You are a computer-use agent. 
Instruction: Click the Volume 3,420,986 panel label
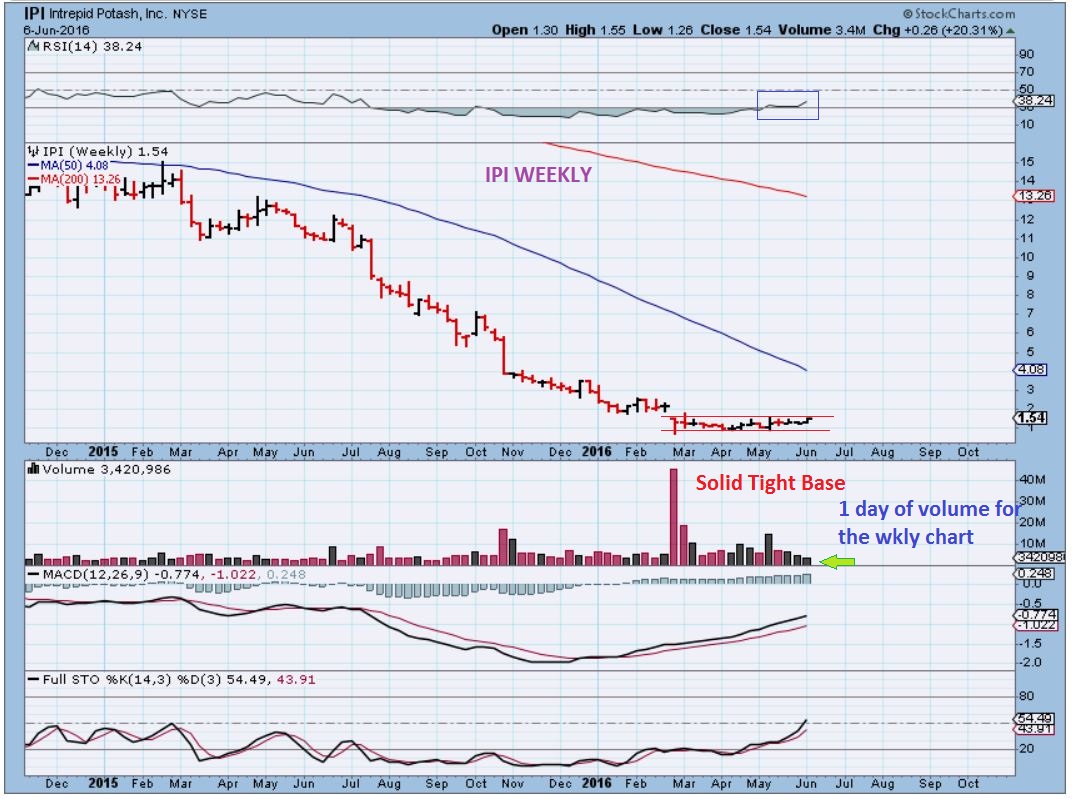pos(106,469)
